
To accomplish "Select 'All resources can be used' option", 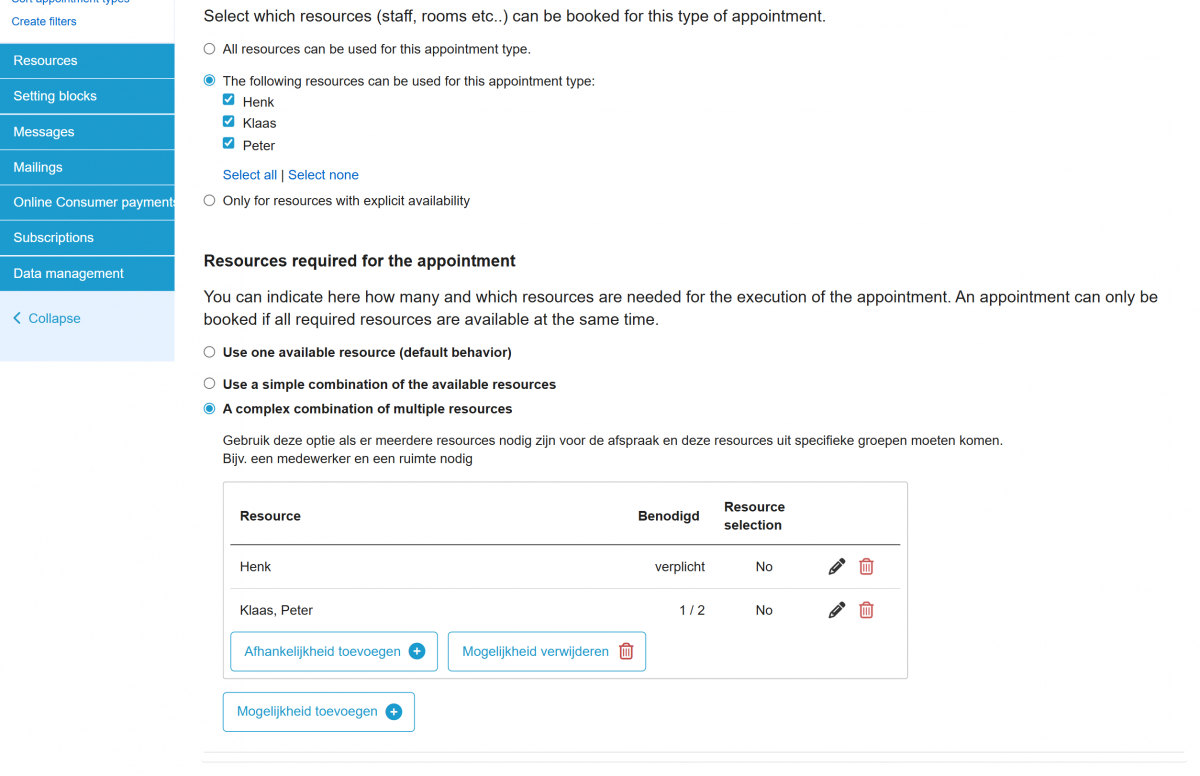I will (209, 49).
